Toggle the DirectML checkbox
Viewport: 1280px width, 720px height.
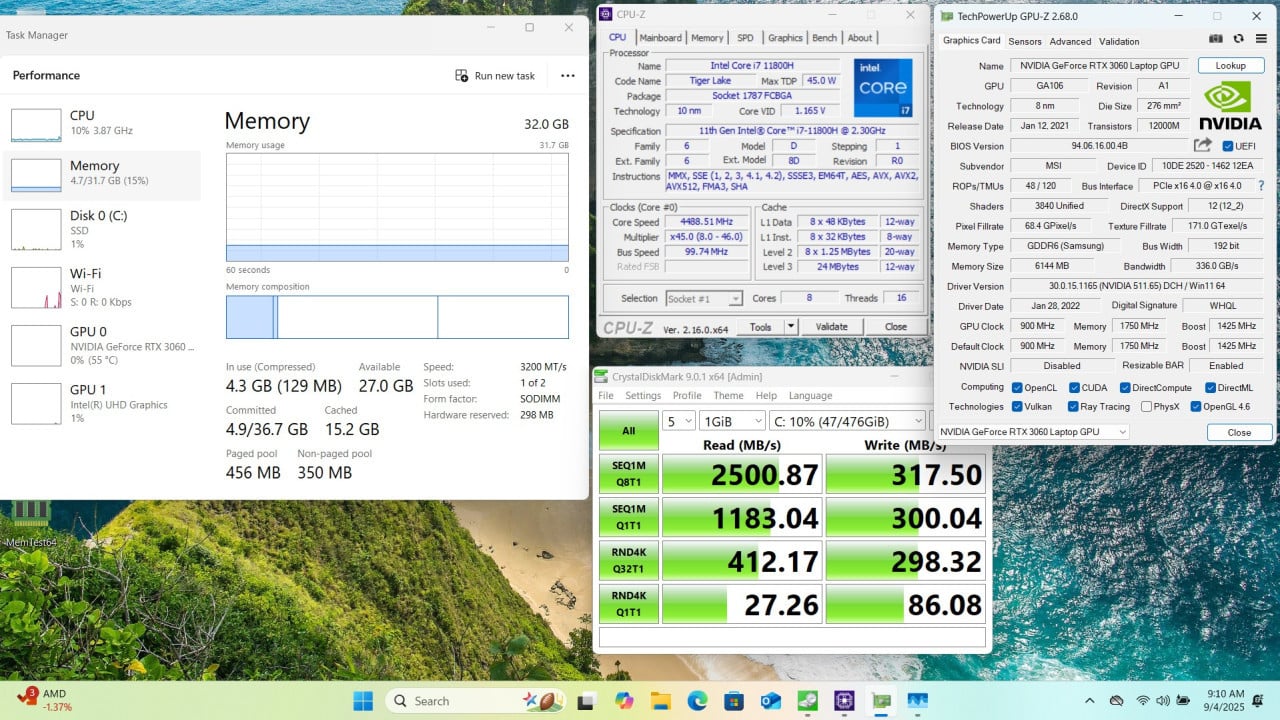pos(1210,388)
